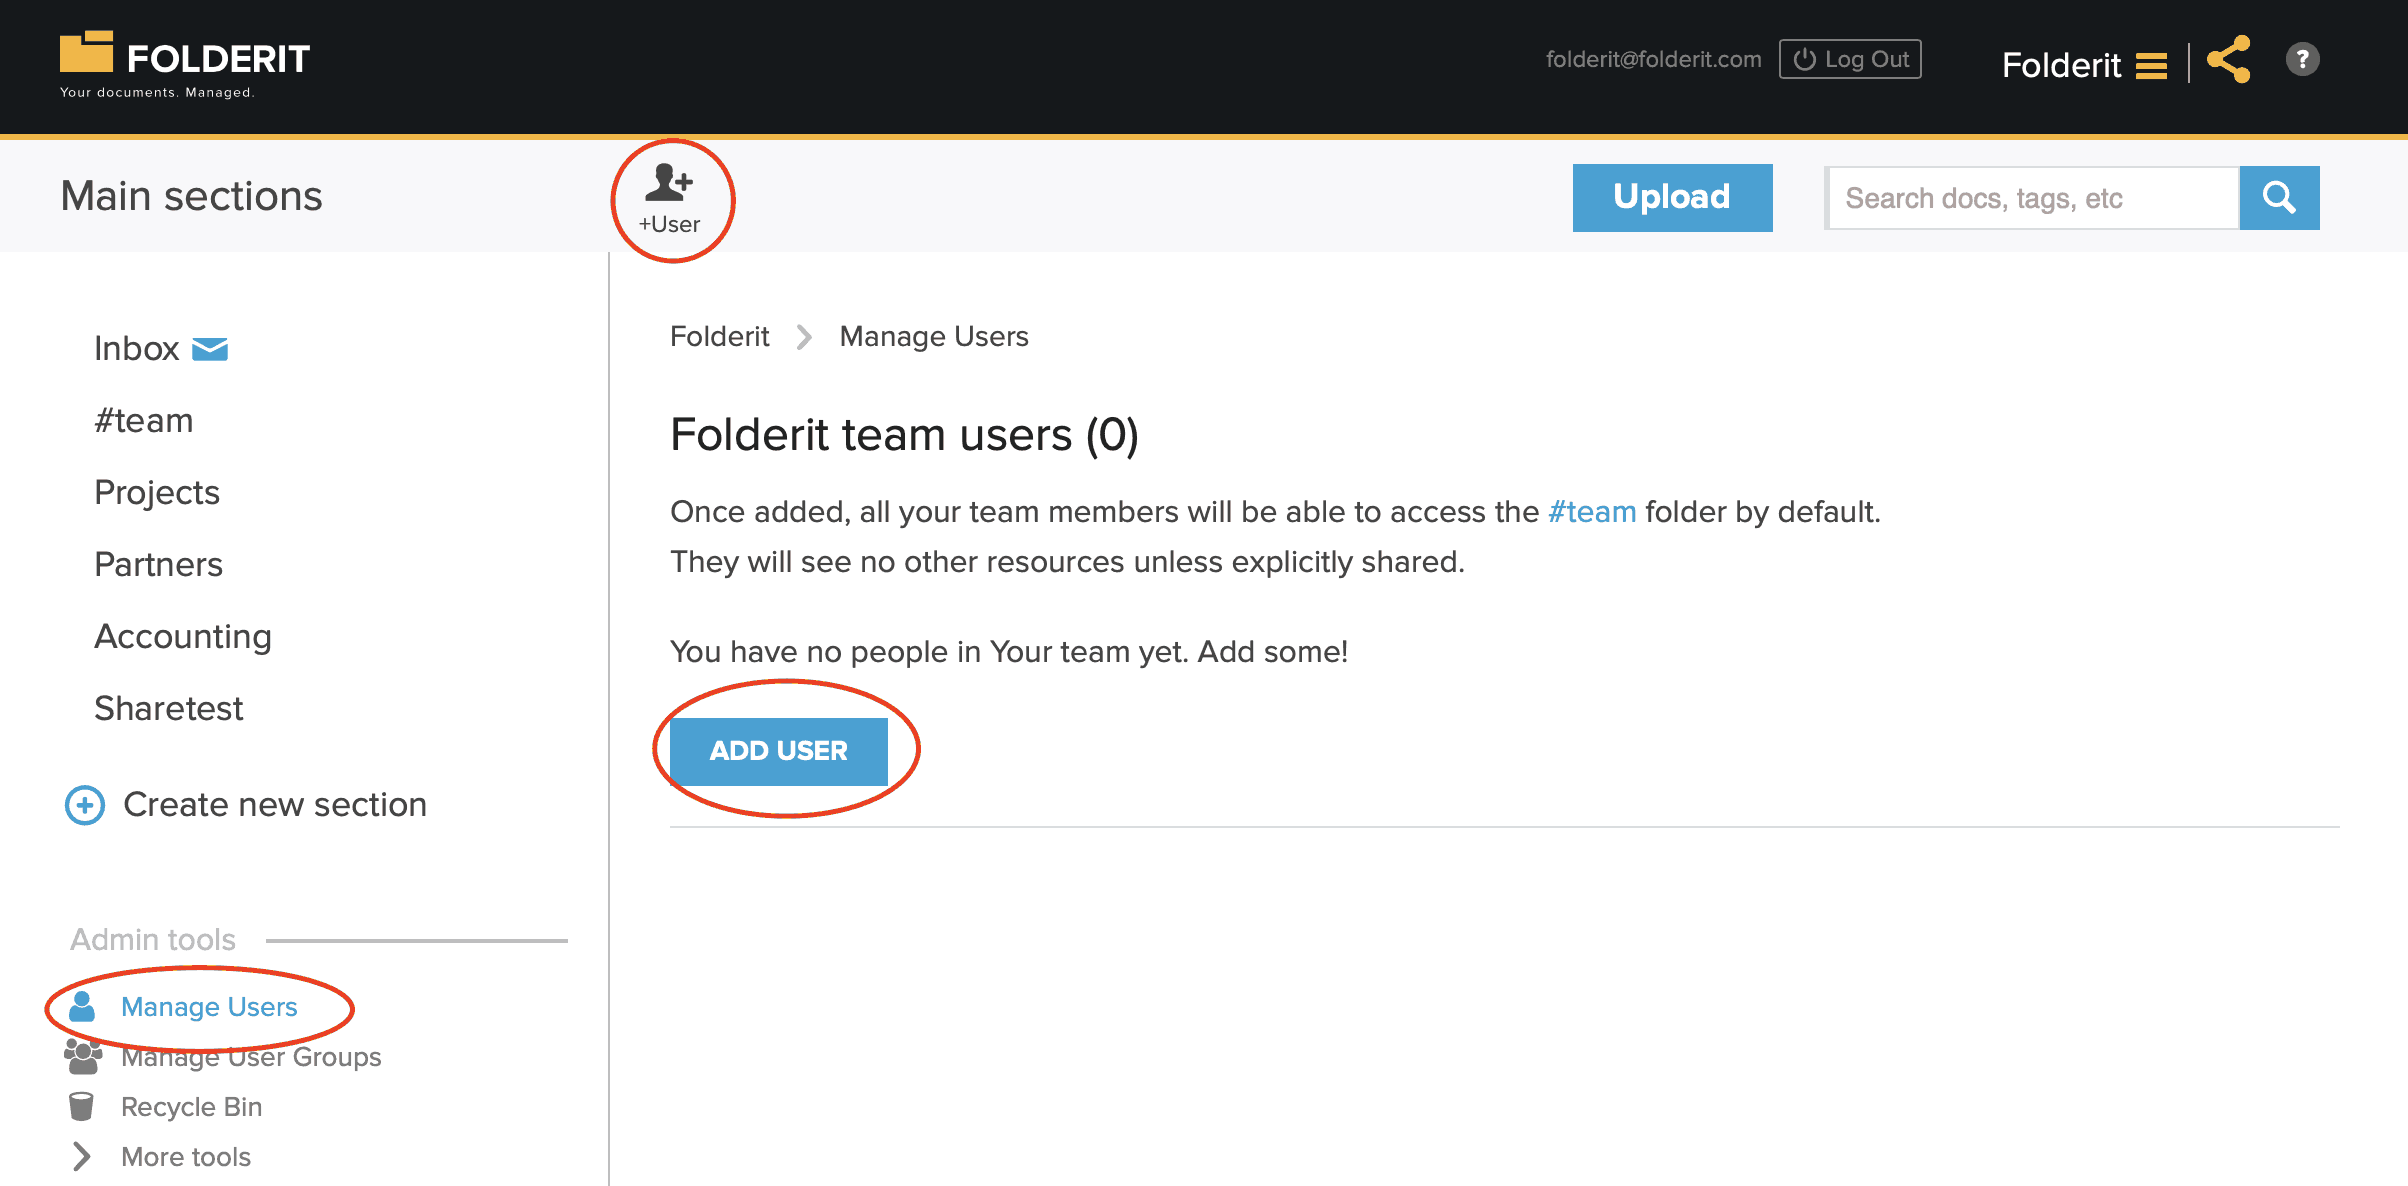Open the help question mark icon
The width and height of the screenshot is (2408, 1186).
[x=2302, y=59]
